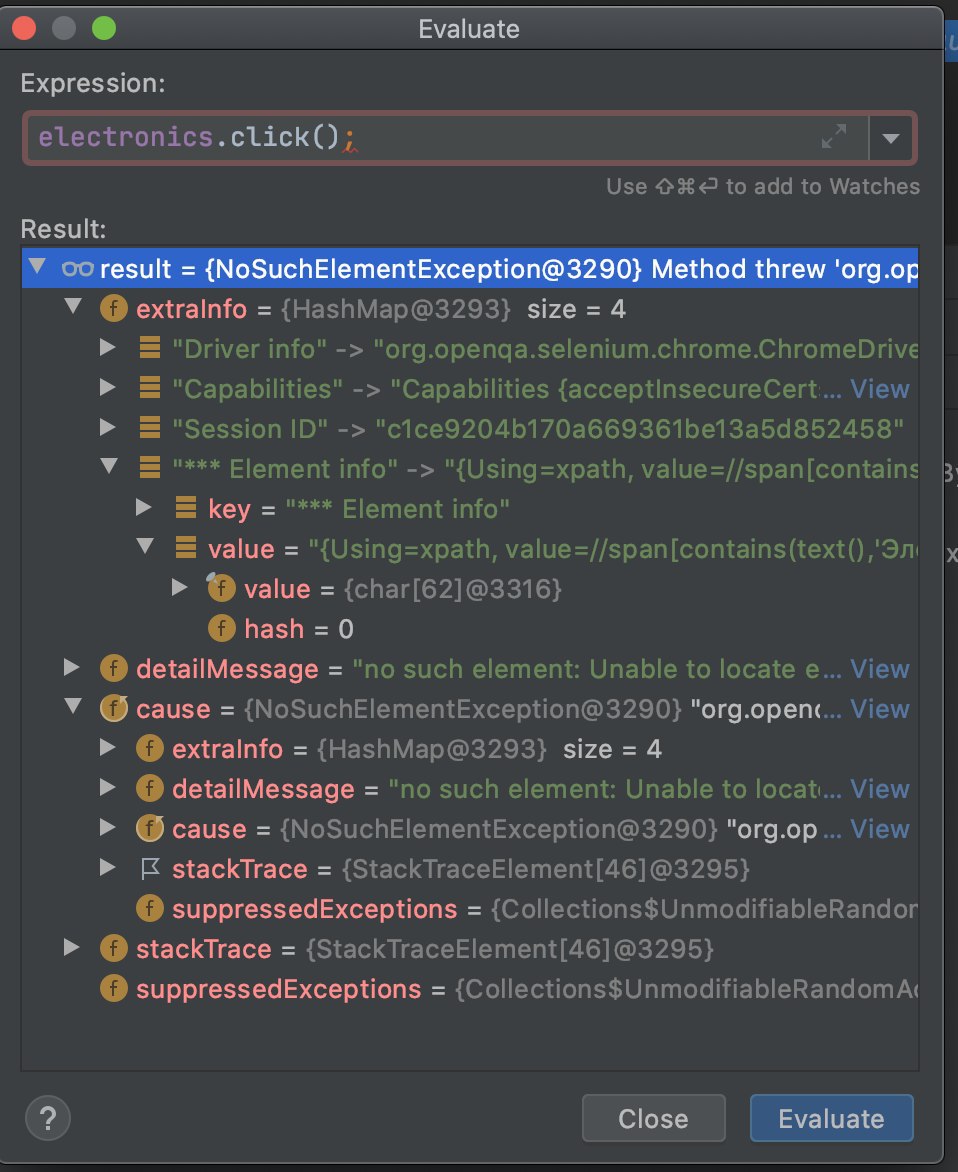The height and width of the screenshot is (1172, 958).
Task: Click the top-level cause field icon
Action: (113, 709)
